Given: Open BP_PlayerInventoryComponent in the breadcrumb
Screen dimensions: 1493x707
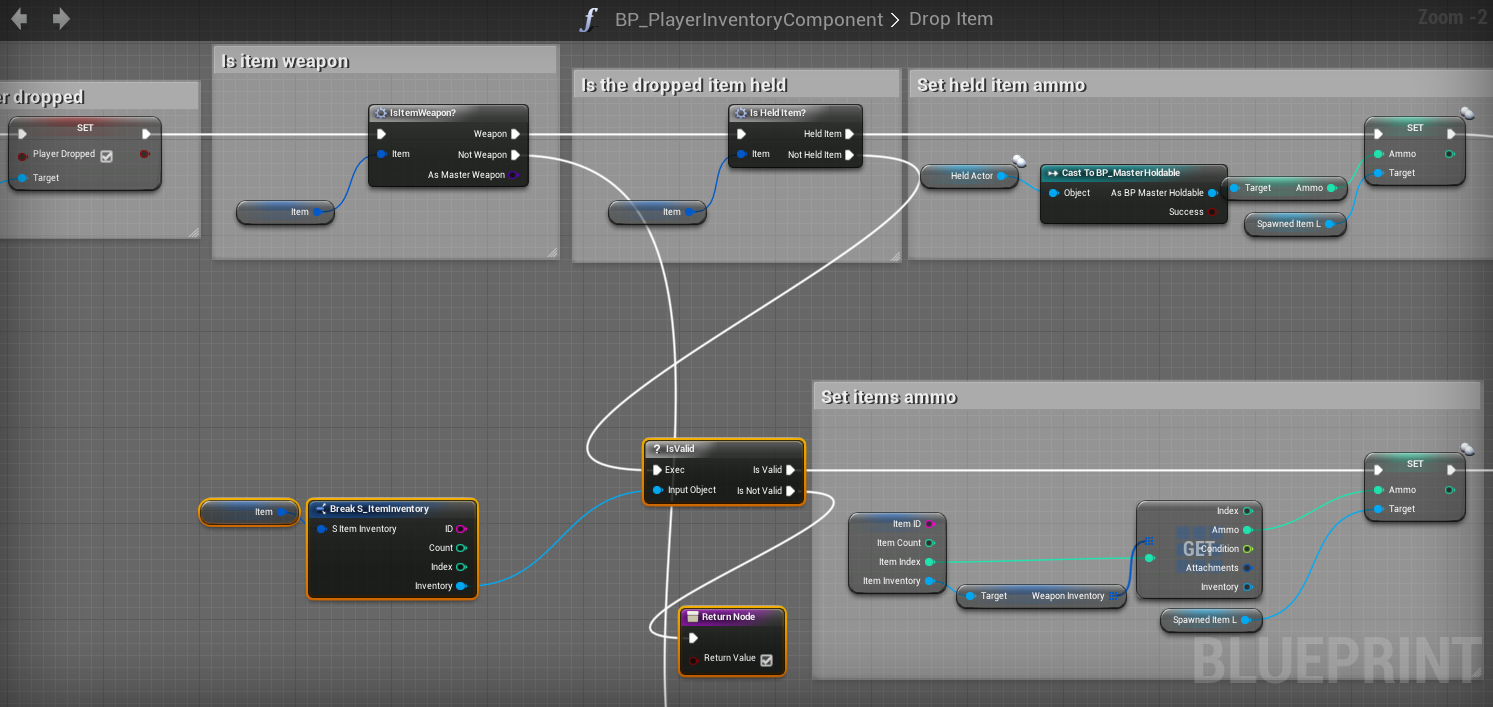Looking at the screenshot, I should pos(748,20).
